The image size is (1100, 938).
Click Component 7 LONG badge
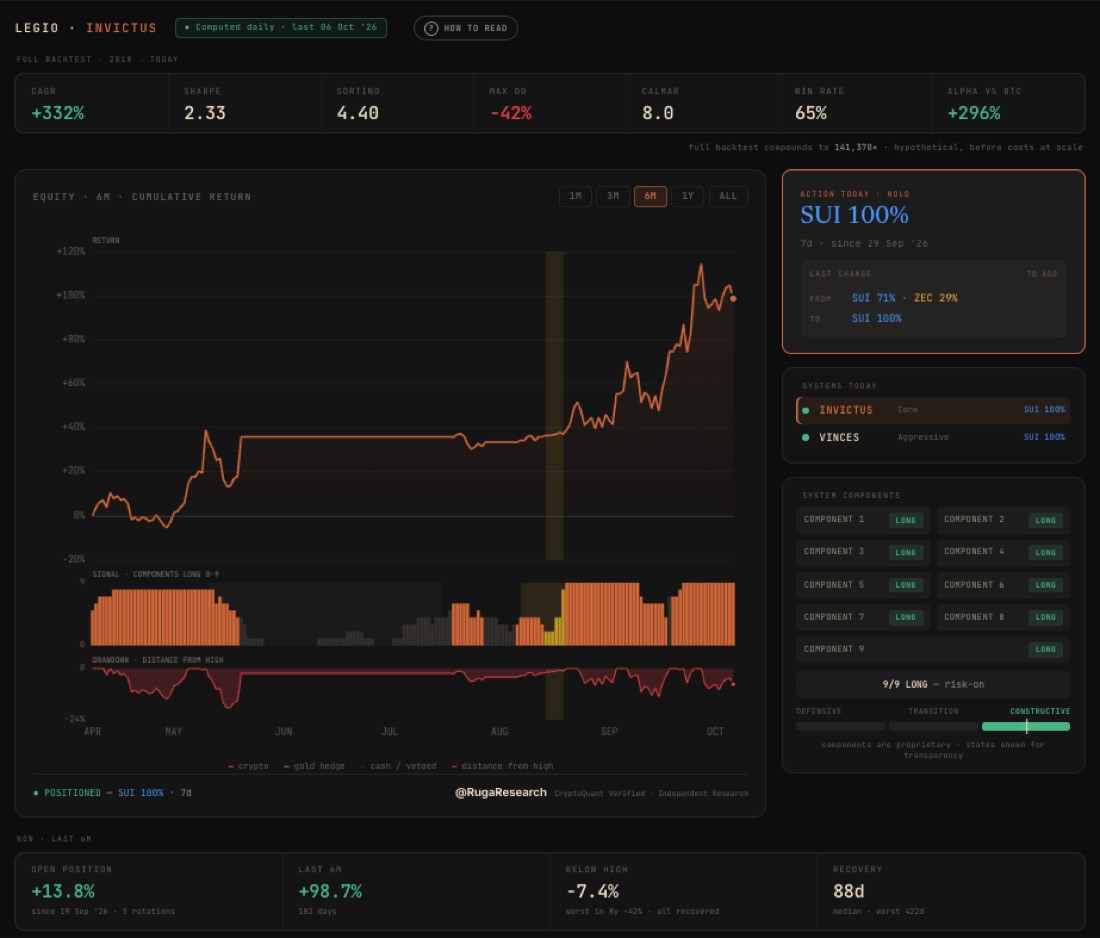click(x=905, y=617)
